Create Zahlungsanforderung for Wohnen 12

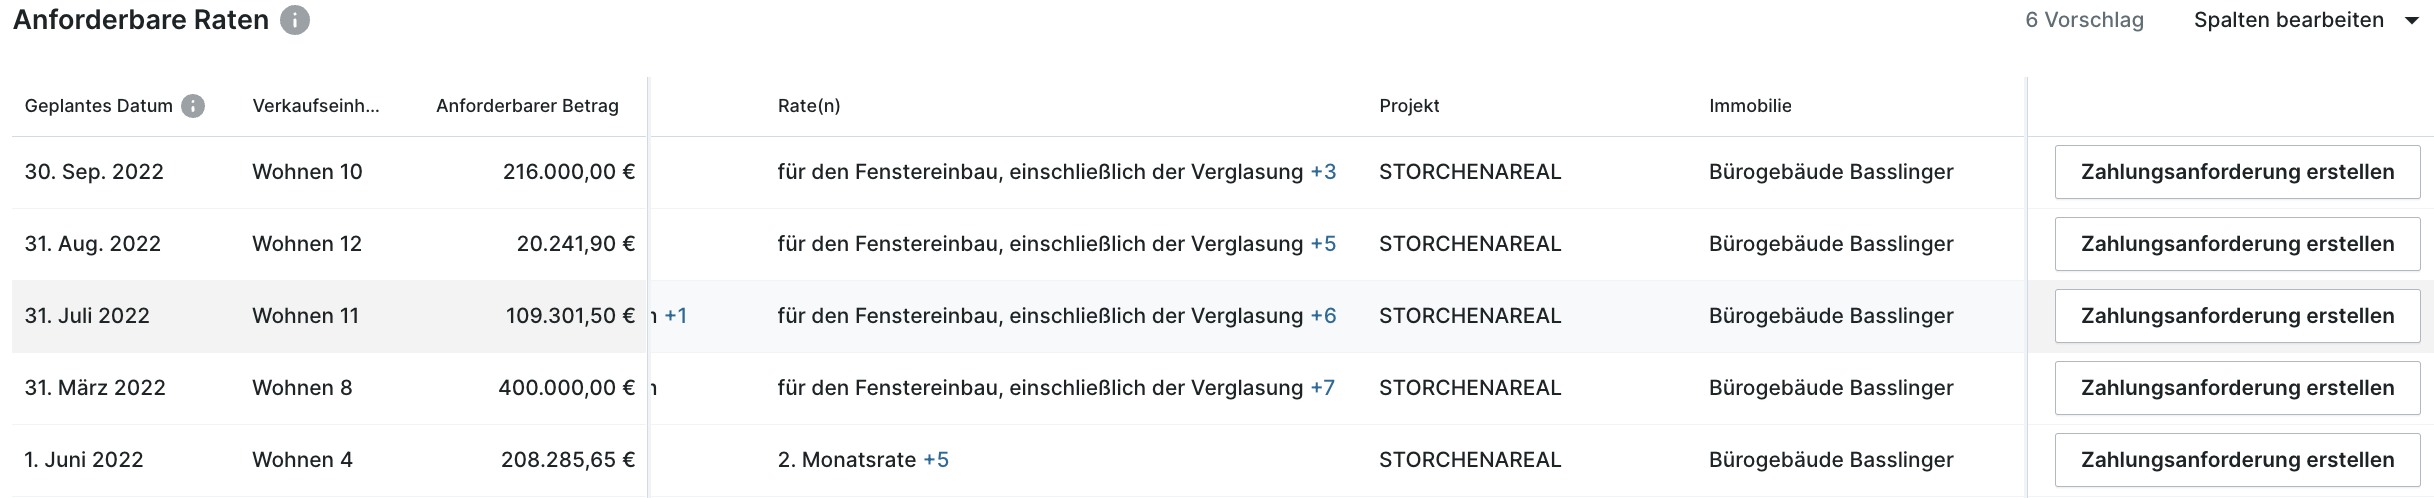click(2237, 244)
